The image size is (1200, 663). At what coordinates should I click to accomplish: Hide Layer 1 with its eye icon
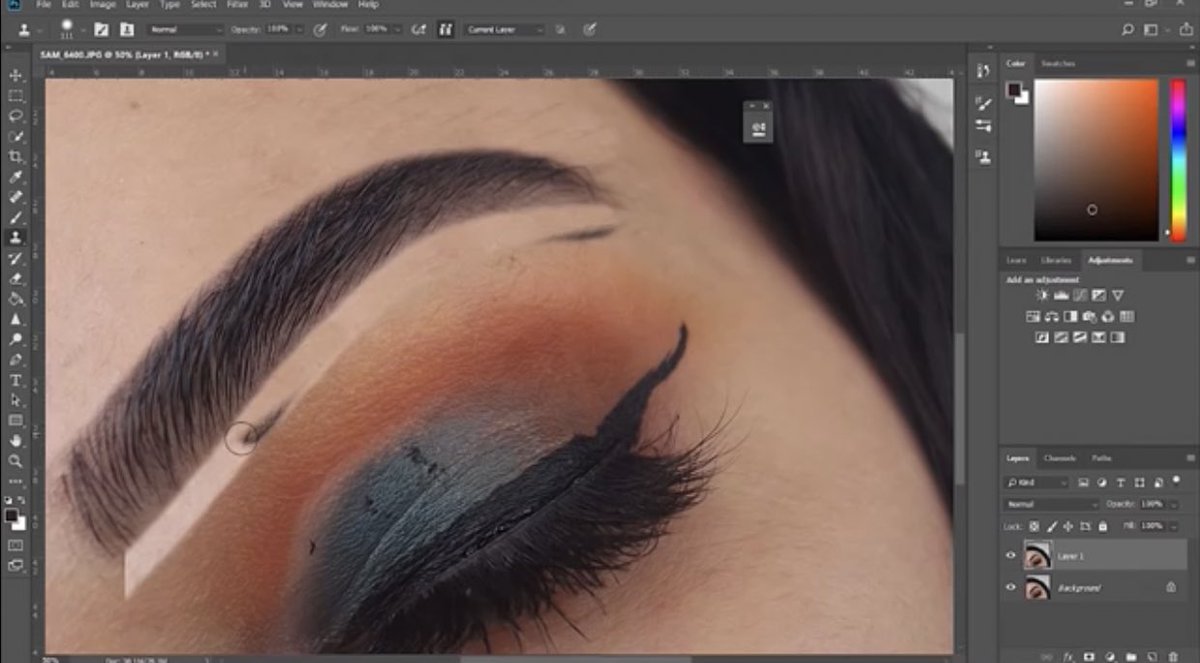1010,556
